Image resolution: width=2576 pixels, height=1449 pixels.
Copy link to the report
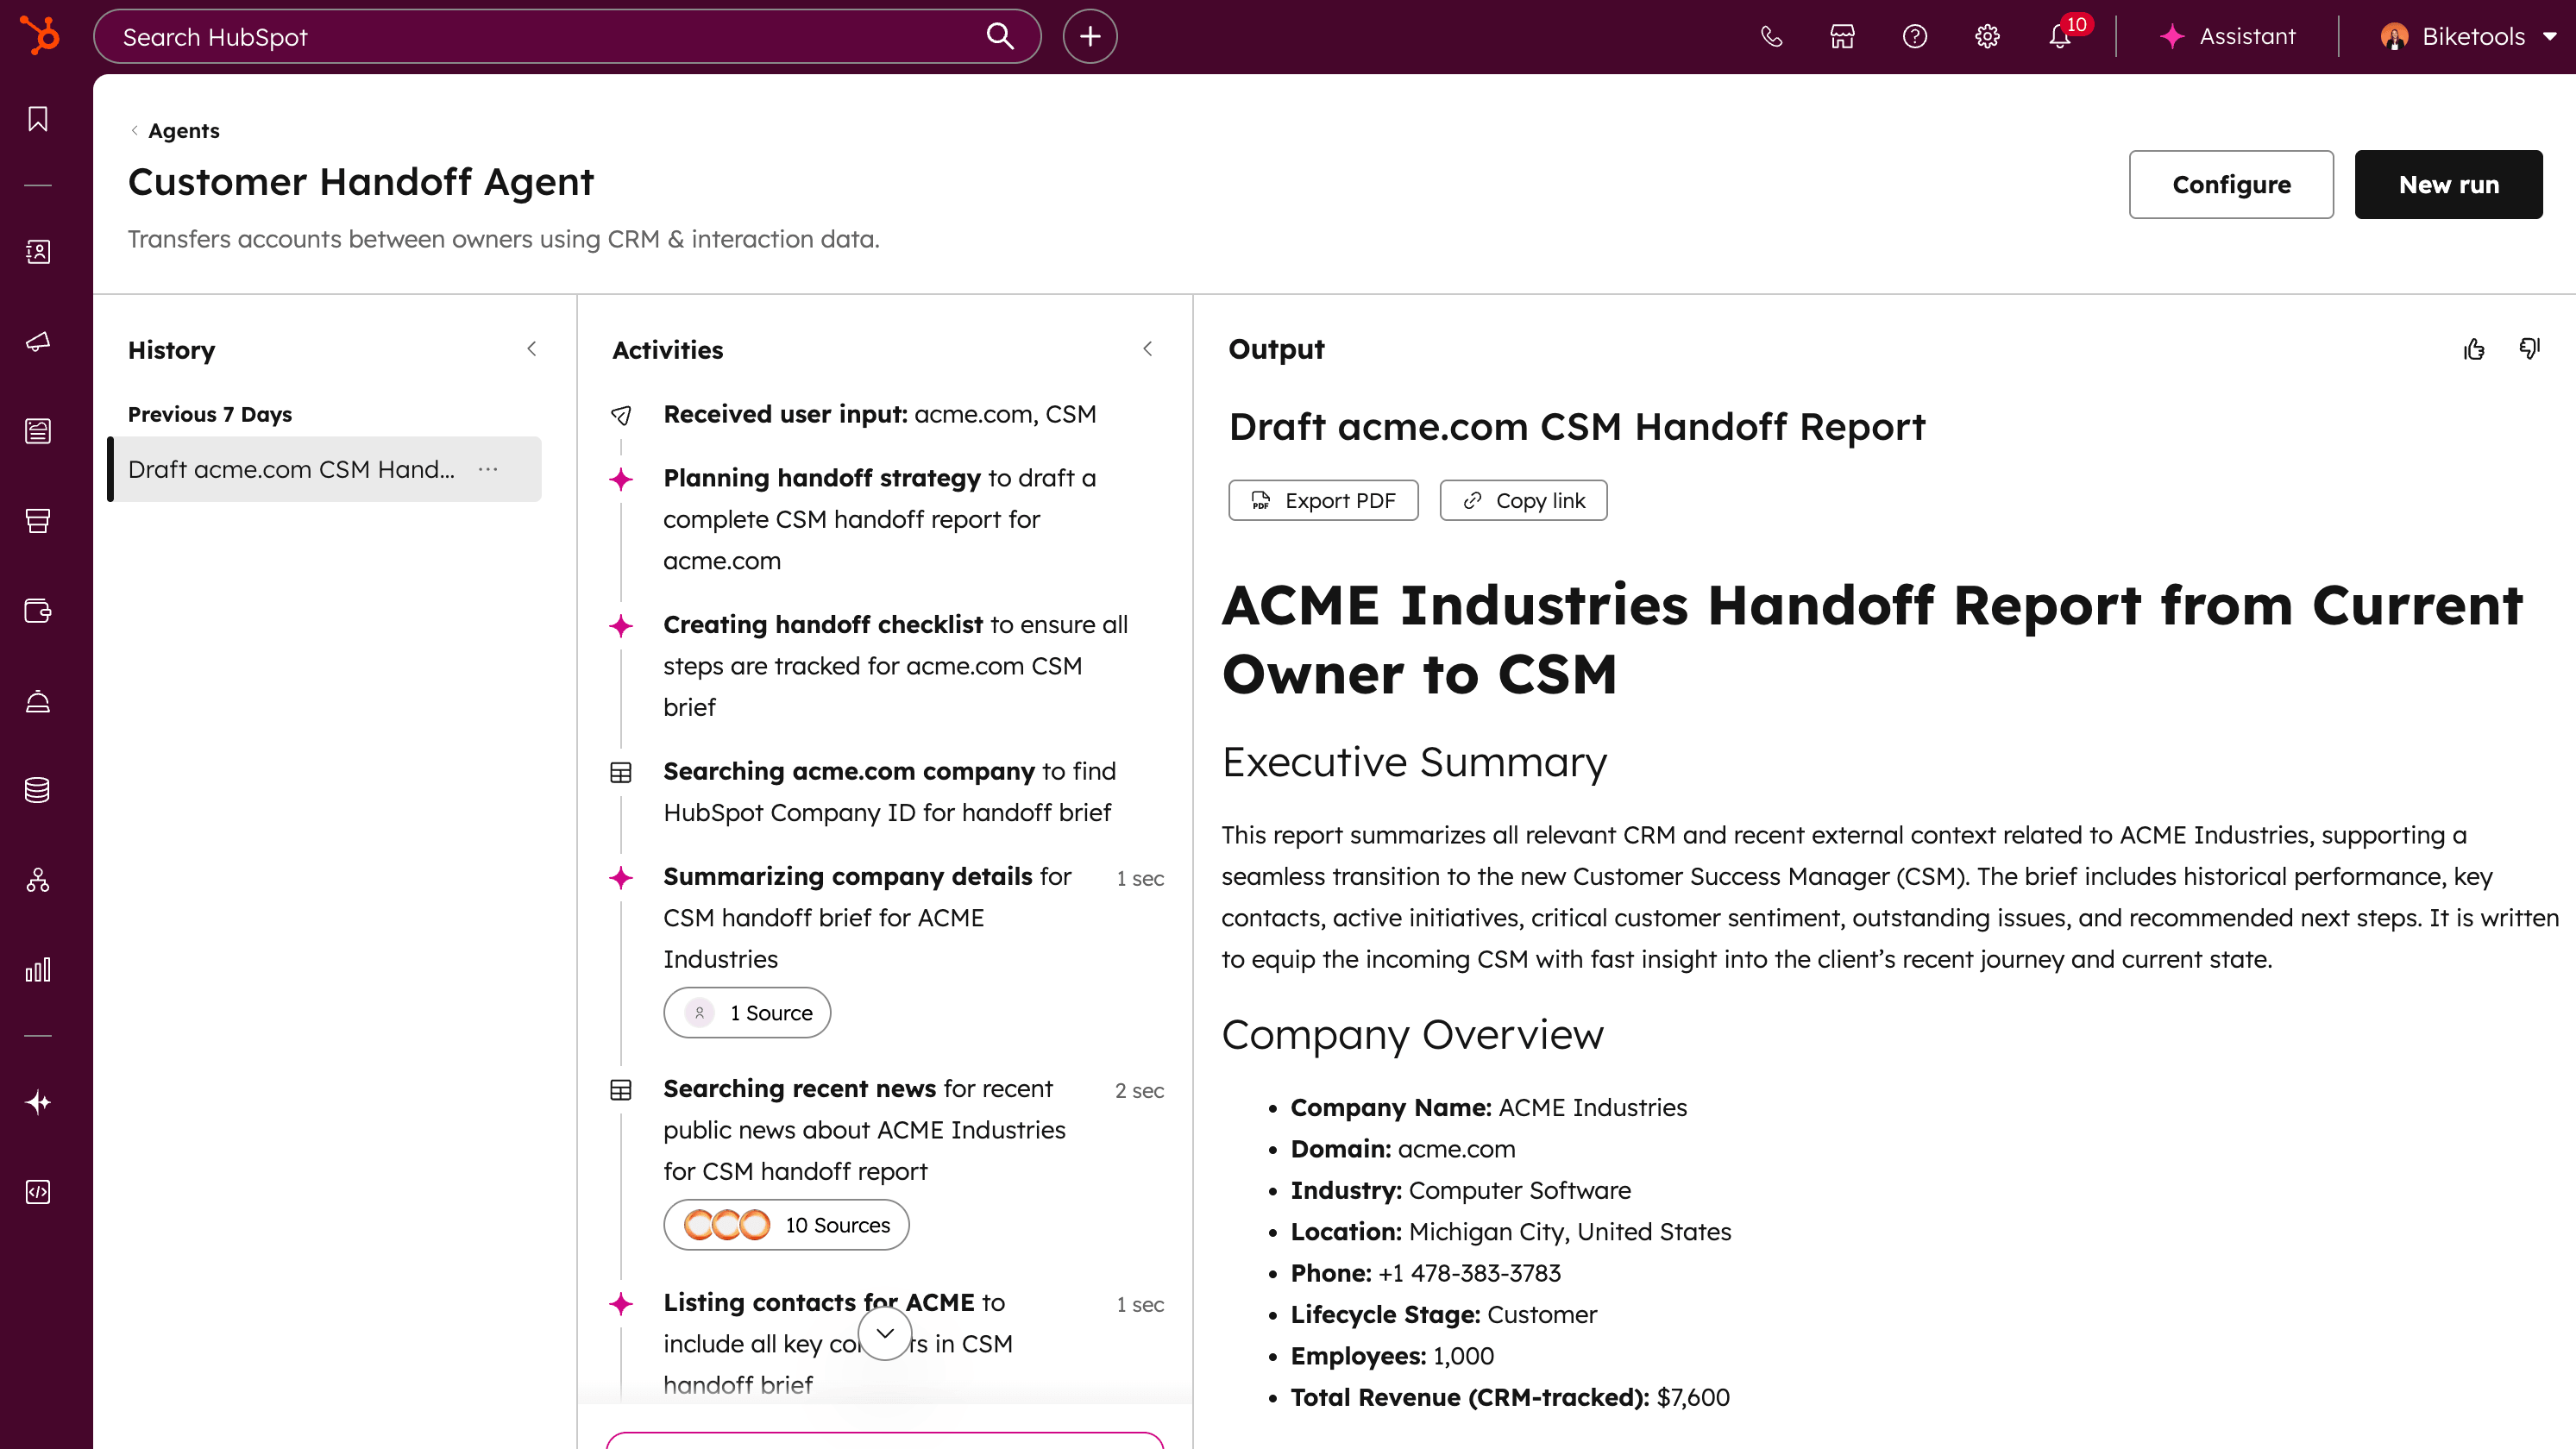pos(1523,500)
